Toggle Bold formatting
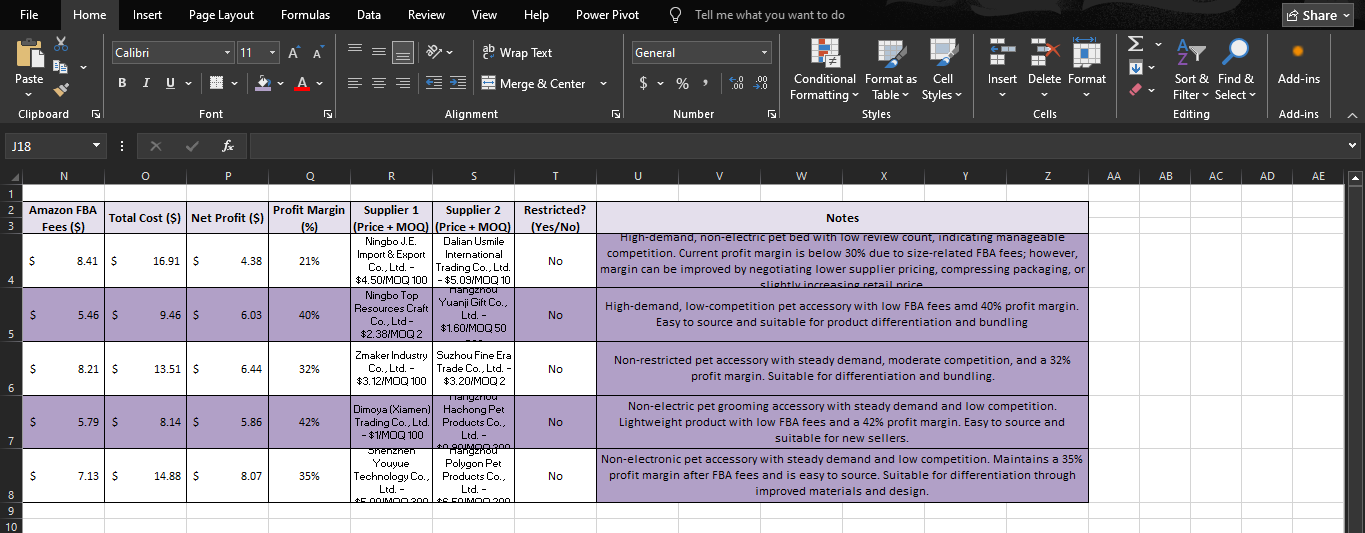This screenshot has height=533, width=1365. pyautogui.click(x=122, y=83)
